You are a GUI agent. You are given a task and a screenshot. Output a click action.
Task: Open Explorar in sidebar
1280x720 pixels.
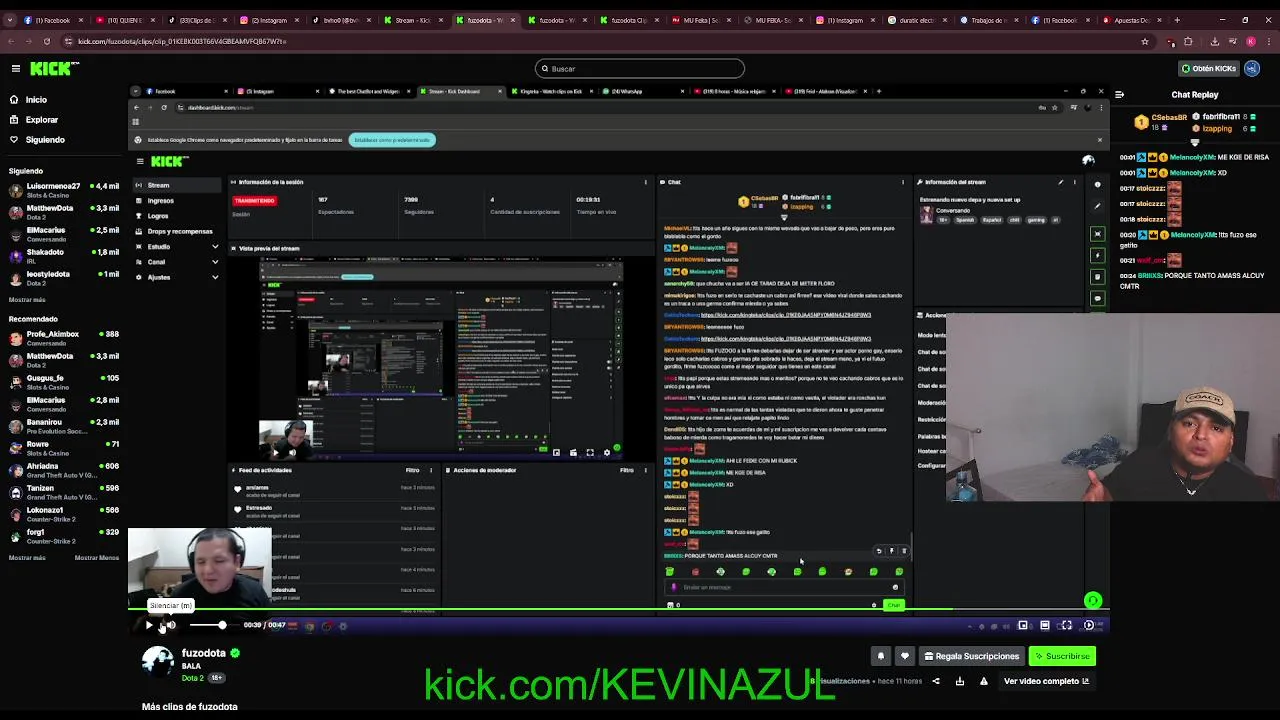40,120
